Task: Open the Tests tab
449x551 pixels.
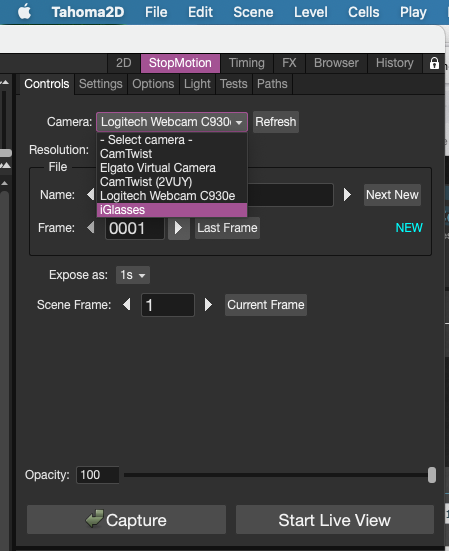Action: click(234, 84)
